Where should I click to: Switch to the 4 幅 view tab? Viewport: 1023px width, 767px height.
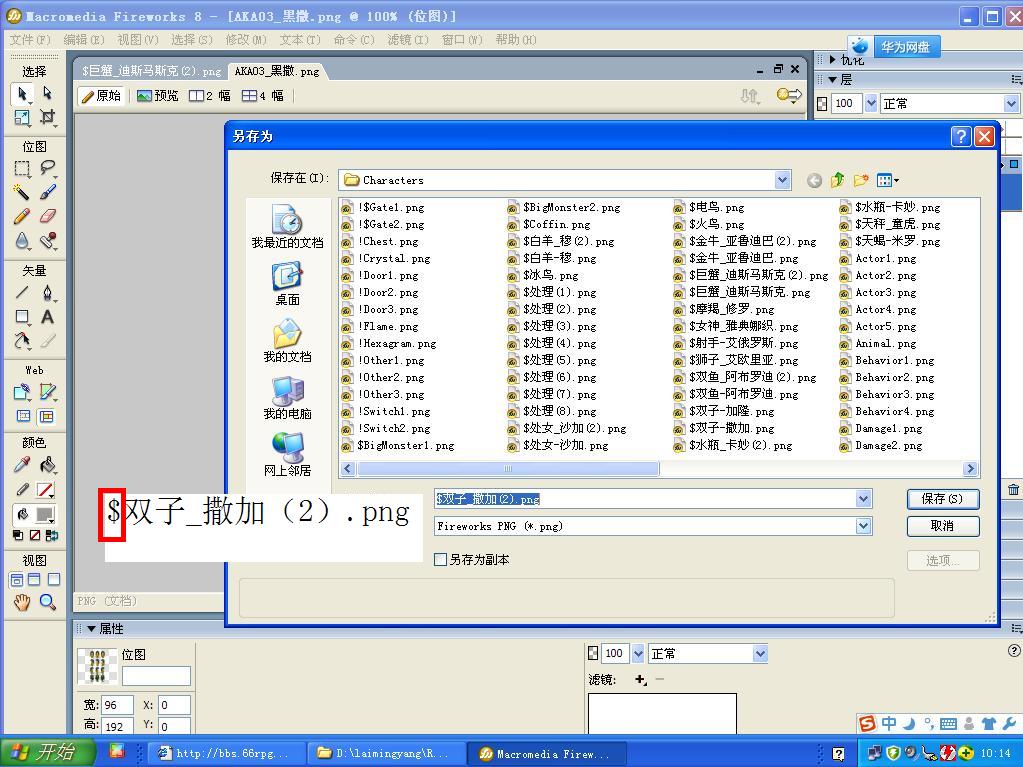(x=262, y=96)
